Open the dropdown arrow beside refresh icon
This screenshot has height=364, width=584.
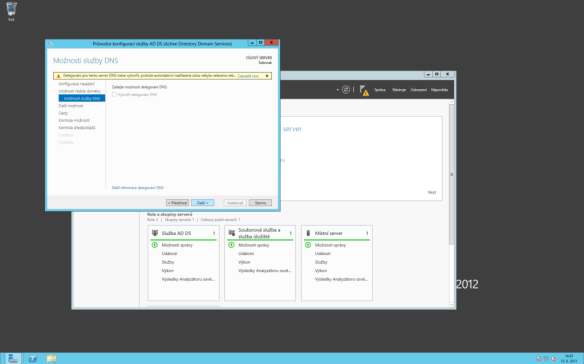click(337, 90)
